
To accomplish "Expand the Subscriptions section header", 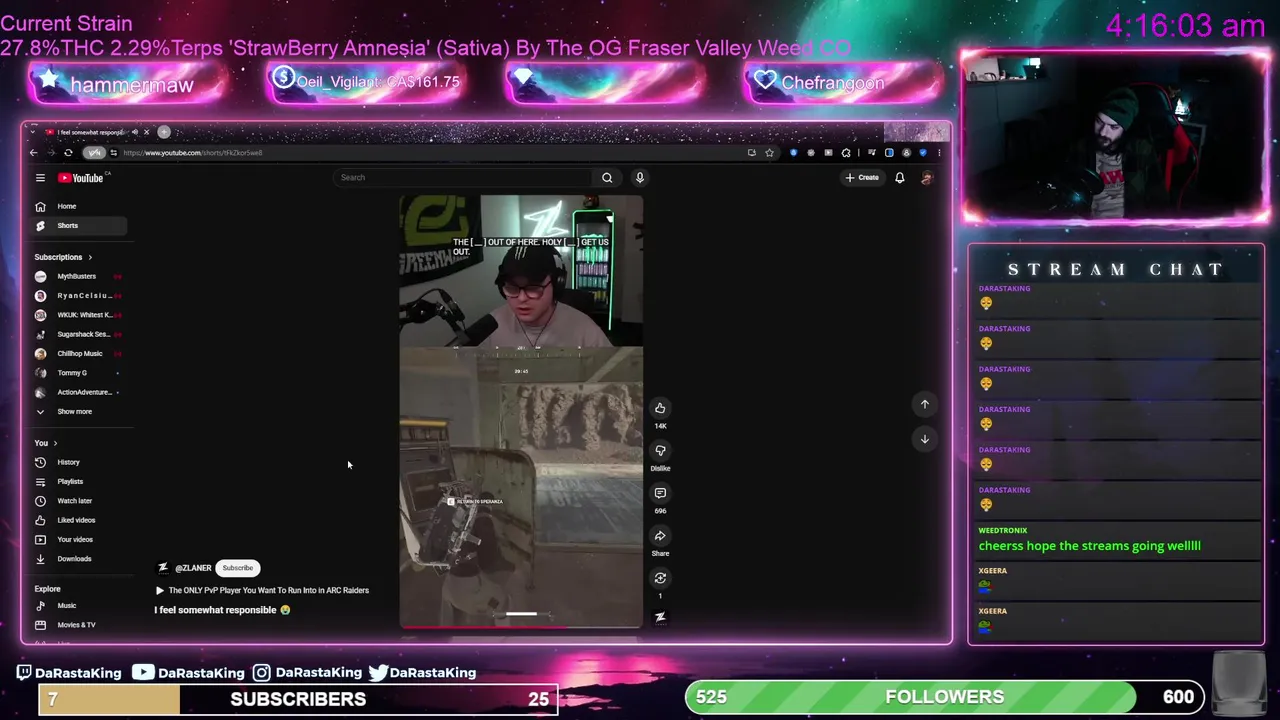I will [x=63, y=257].
